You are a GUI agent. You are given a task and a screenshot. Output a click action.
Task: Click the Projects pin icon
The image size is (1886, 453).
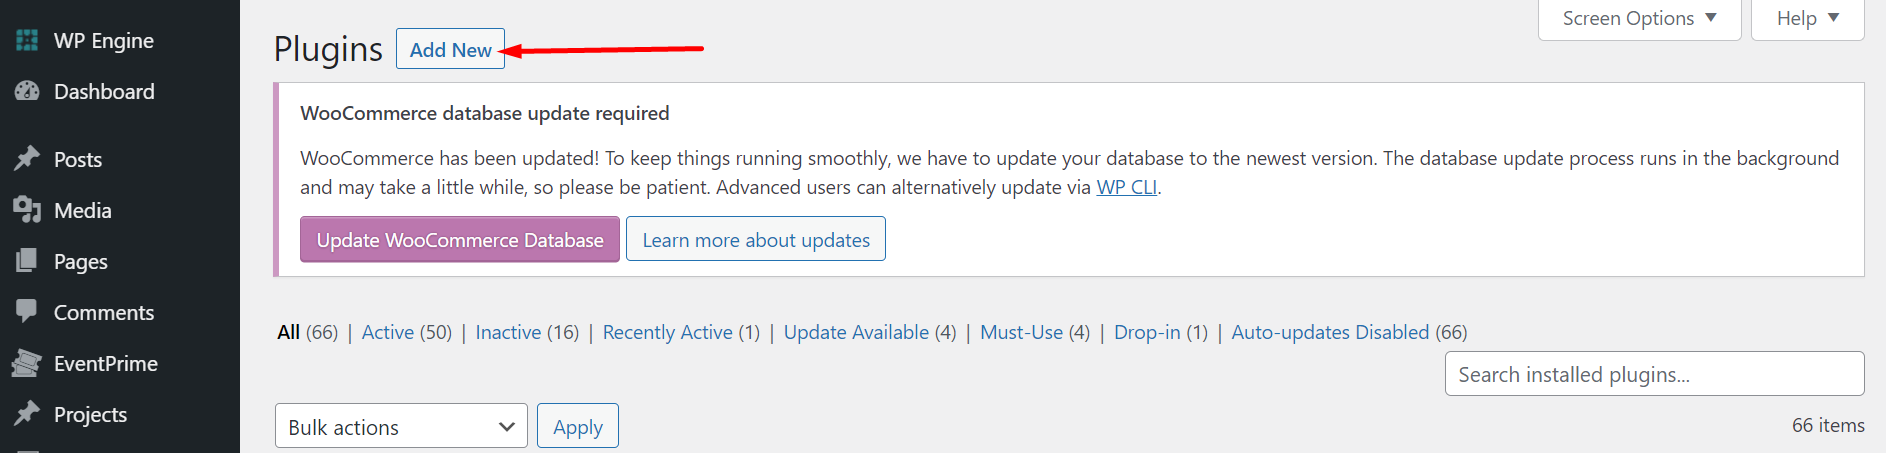point(27,414)
